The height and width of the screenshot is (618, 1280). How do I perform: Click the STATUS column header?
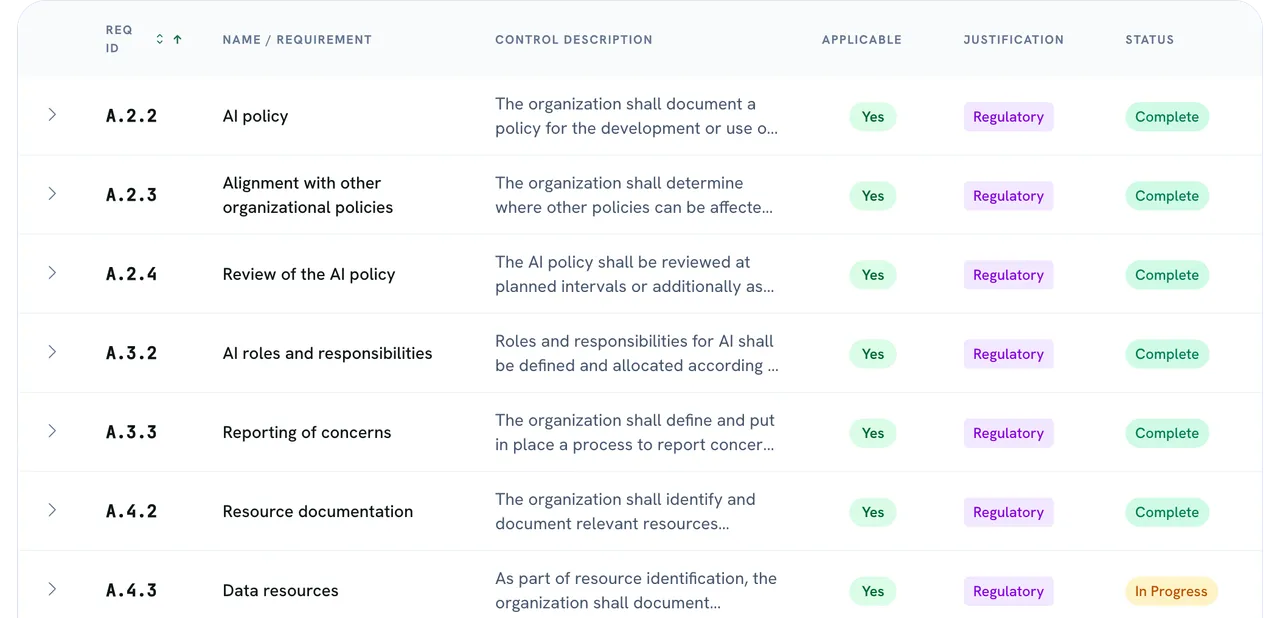[x=1150, y=40]
